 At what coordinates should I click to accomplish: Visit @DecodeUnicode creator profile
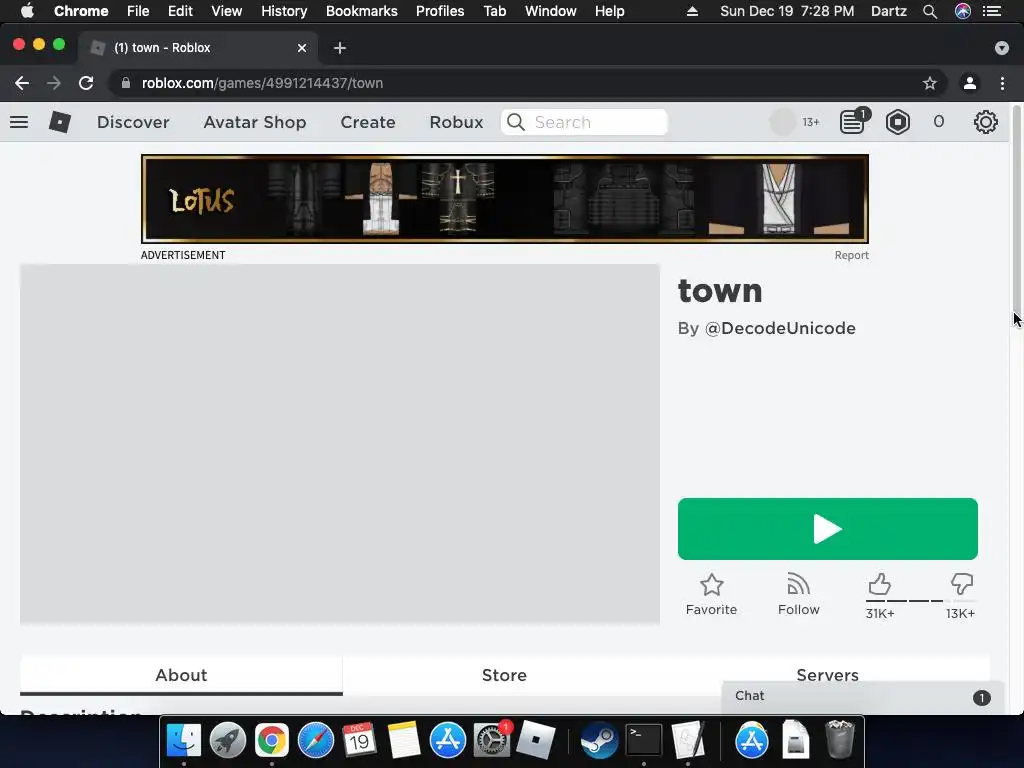(780, 328)
